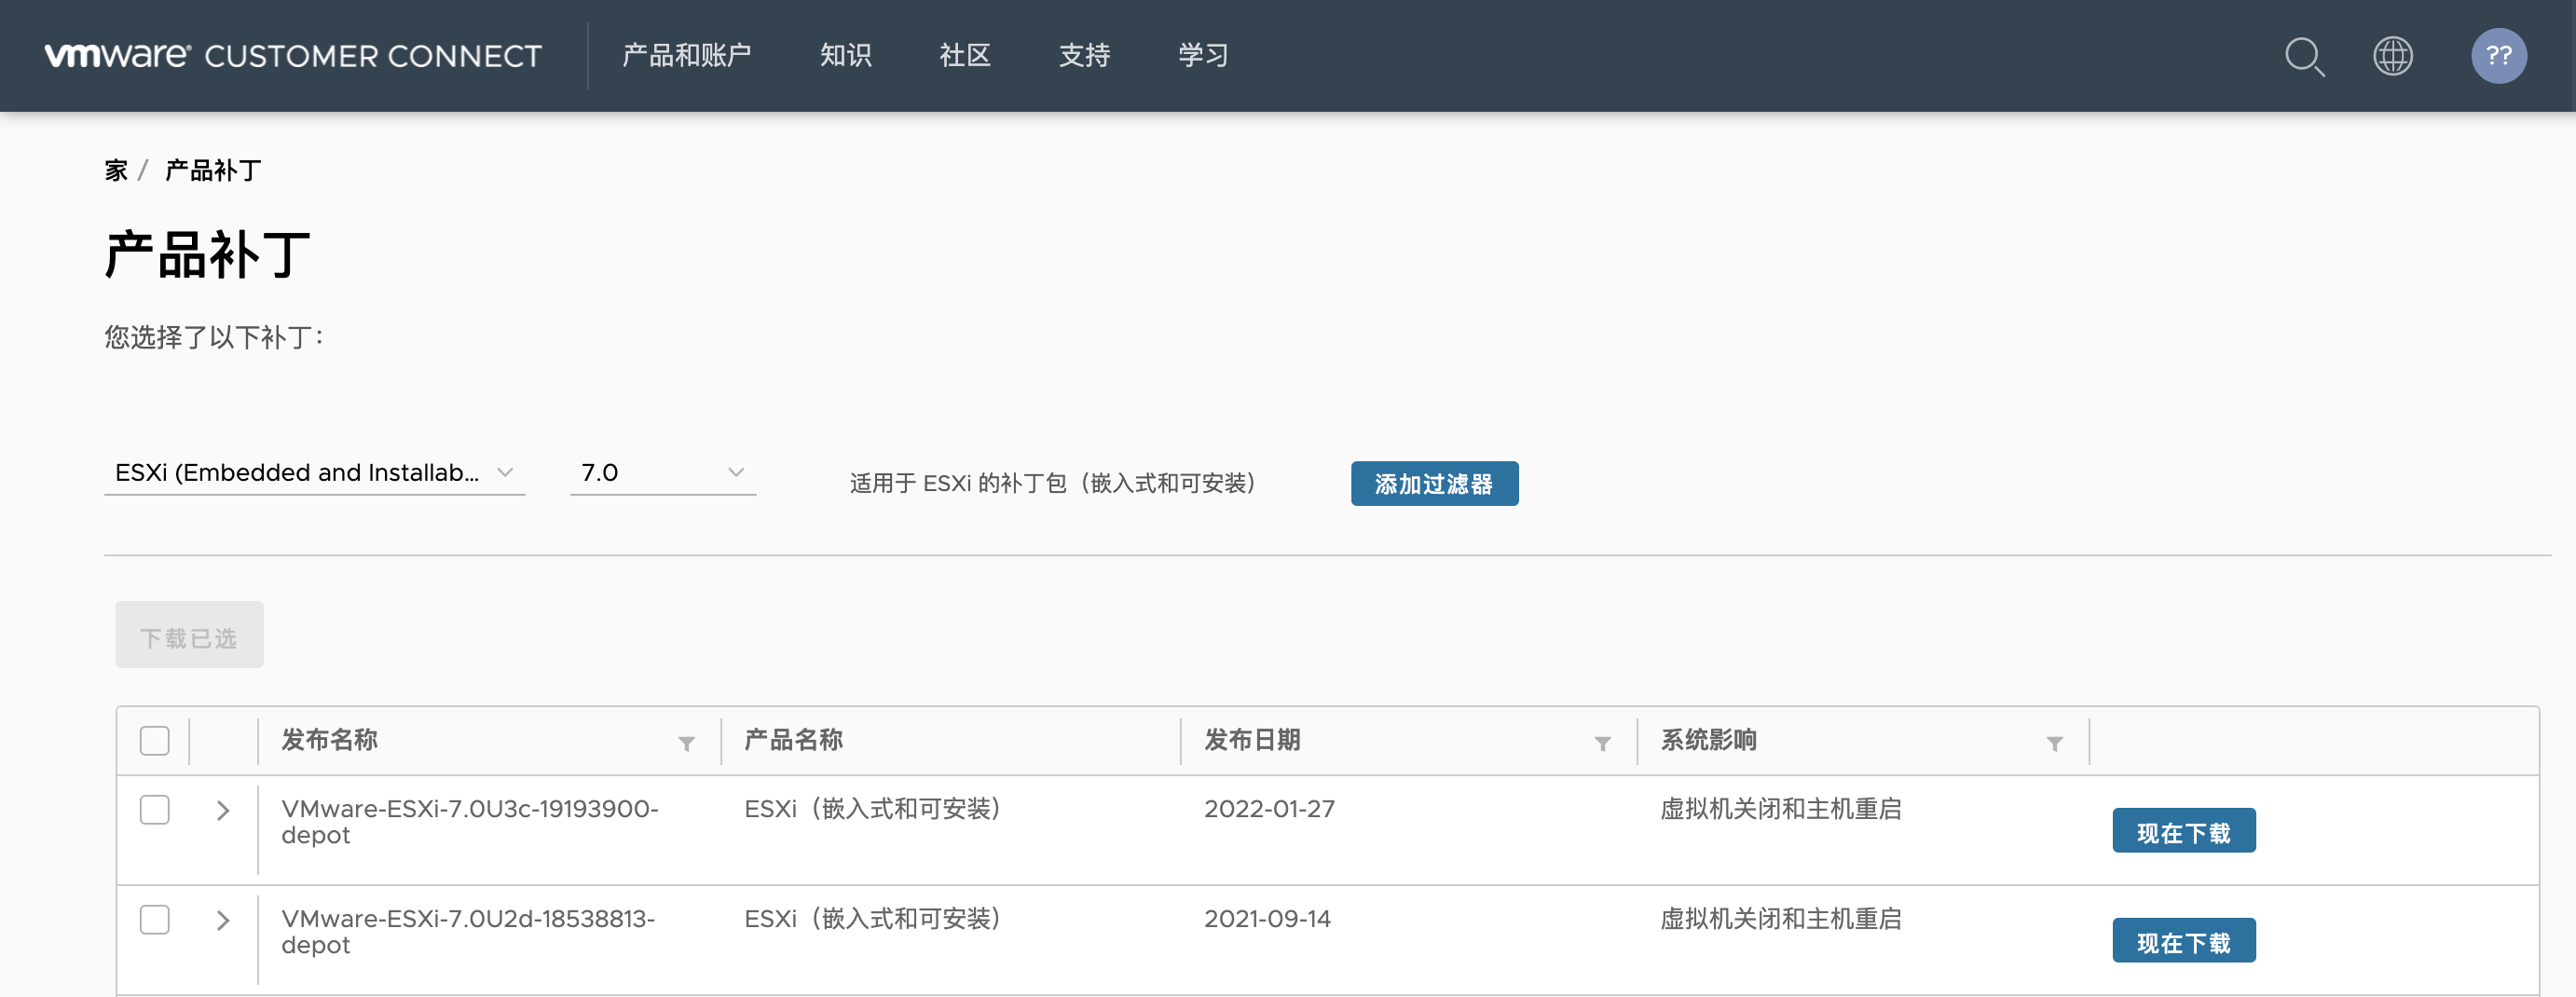
Task: Click the date 2021-09-14
Action: (x=1267, y=919)
